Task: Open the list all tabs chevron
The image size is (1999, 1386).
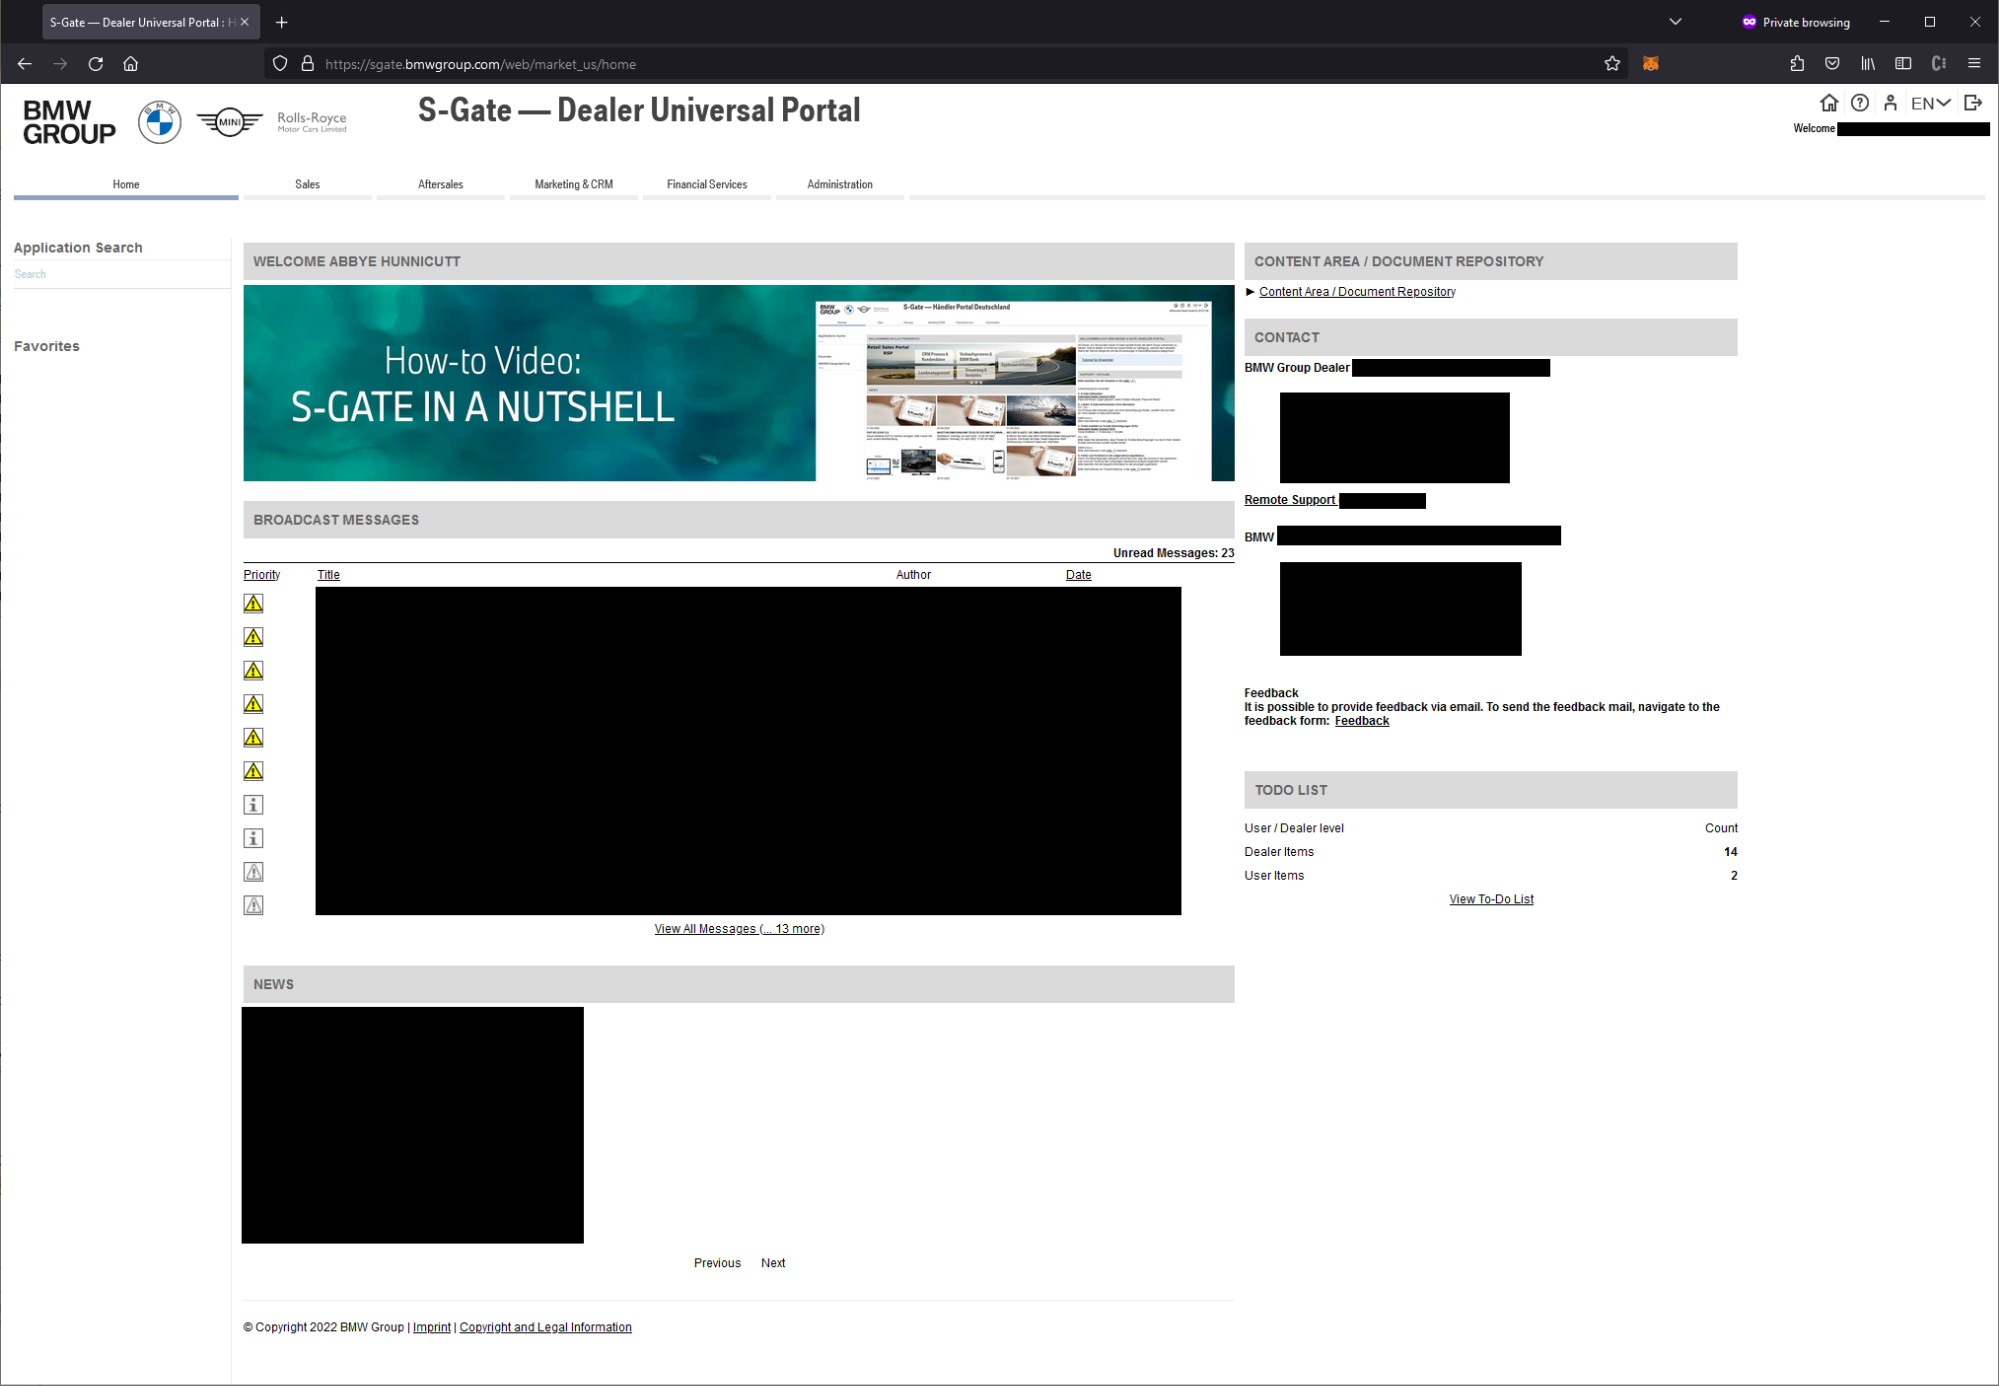Action: (1675, 22)
